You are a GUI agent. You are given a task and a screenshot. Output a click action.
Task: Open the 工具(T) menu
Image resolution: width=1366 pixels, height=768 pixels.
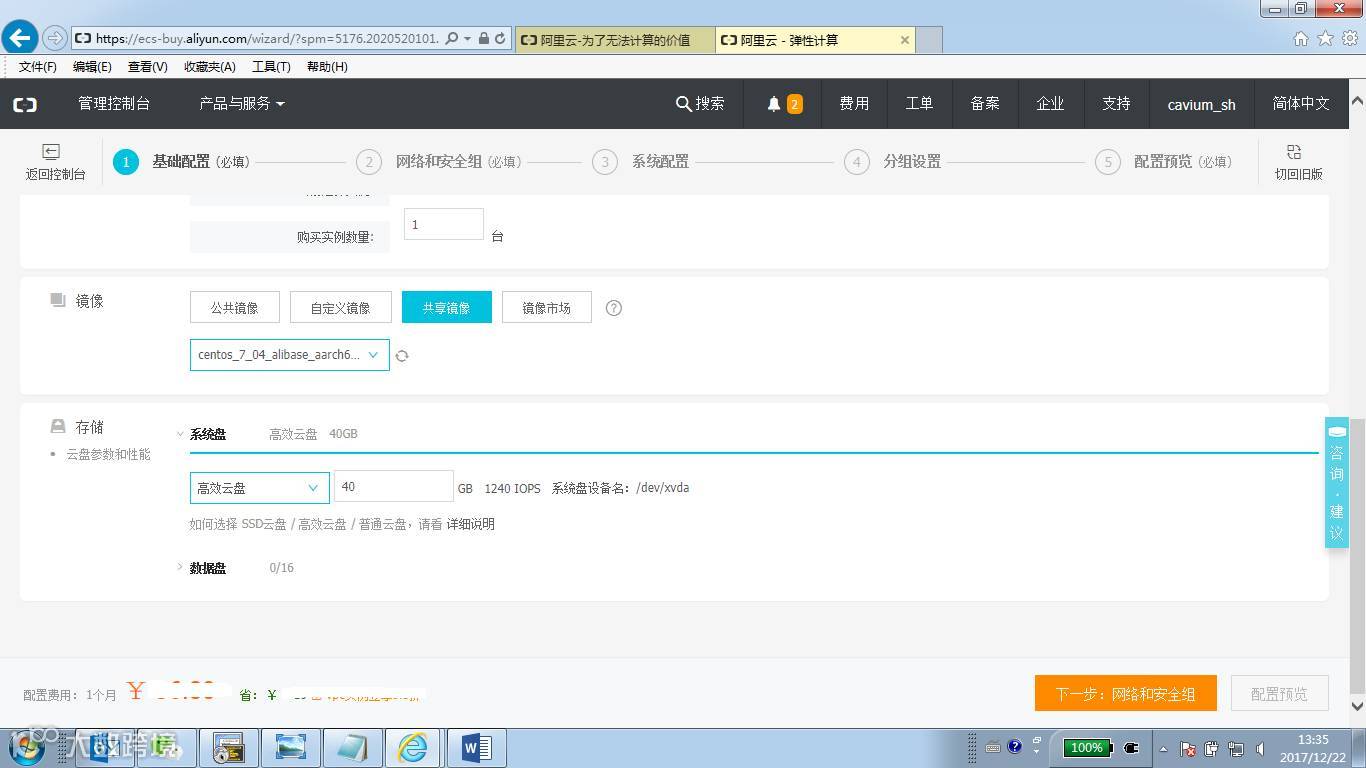click(x=271, y=67)
